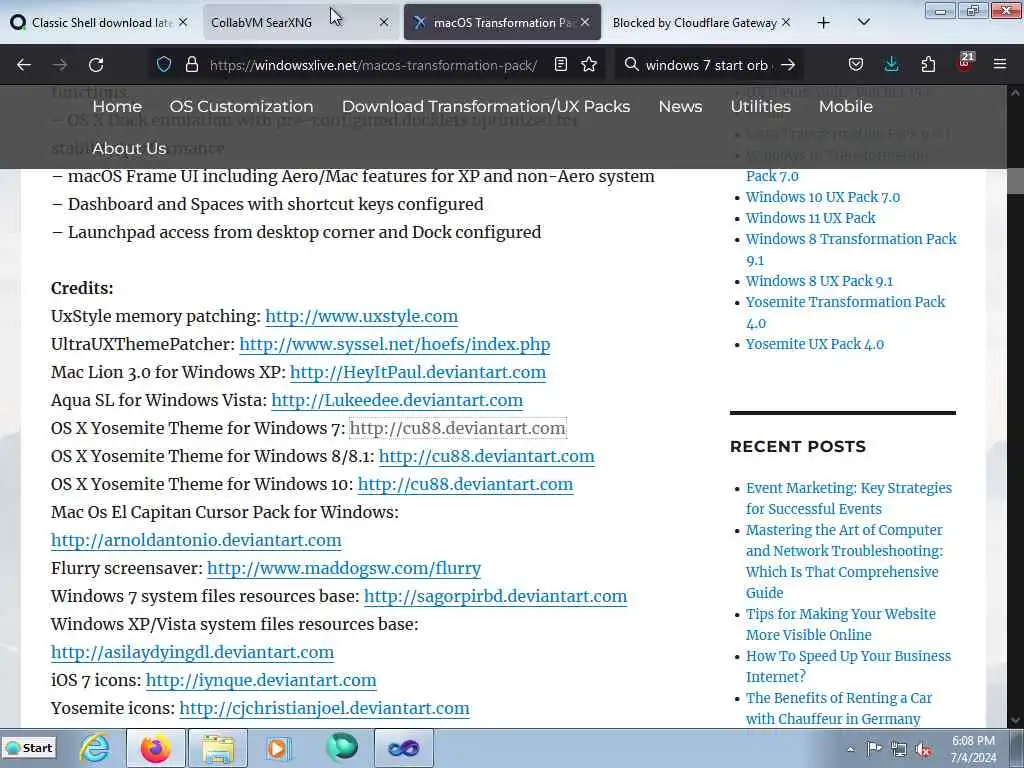The height and width of the screenshot is (768, 1024).
Task: Open Windows Media Player taskbar icon
Action: pos(279,748)
